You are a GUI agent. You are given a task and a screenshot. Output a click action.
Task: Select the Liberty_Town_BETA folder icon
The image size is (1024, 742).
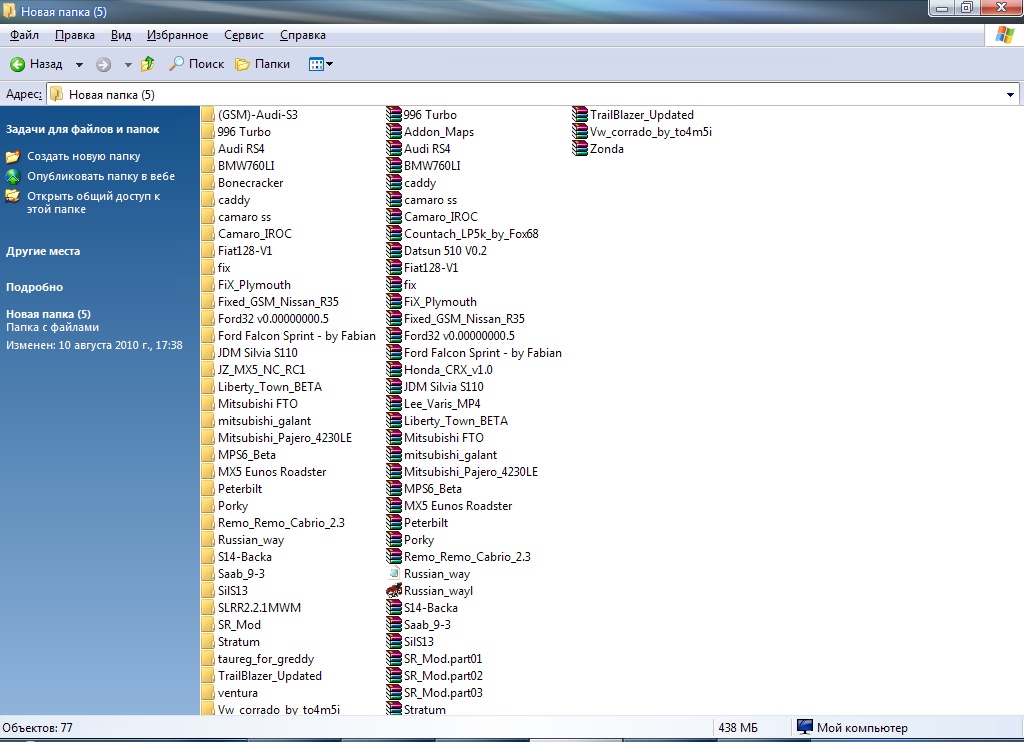click(x=208, y=387)
